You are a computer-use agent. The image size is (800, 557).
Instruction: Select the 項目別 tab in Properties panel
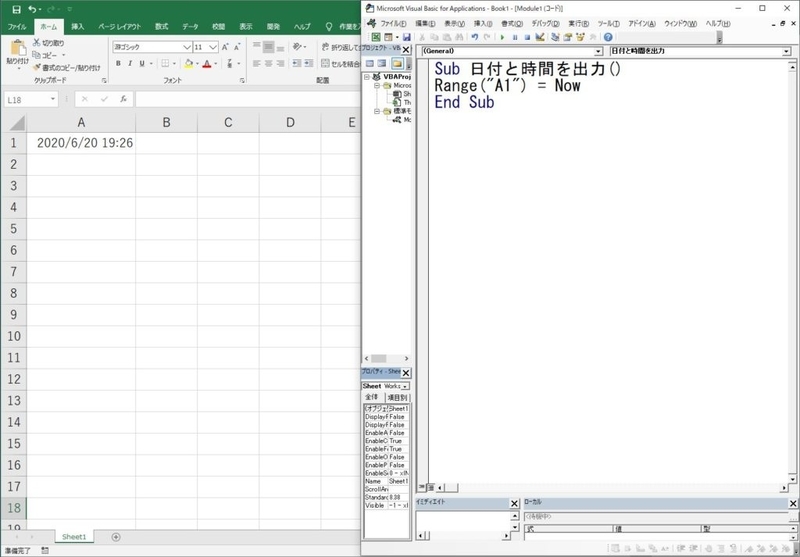click(396, 397)
